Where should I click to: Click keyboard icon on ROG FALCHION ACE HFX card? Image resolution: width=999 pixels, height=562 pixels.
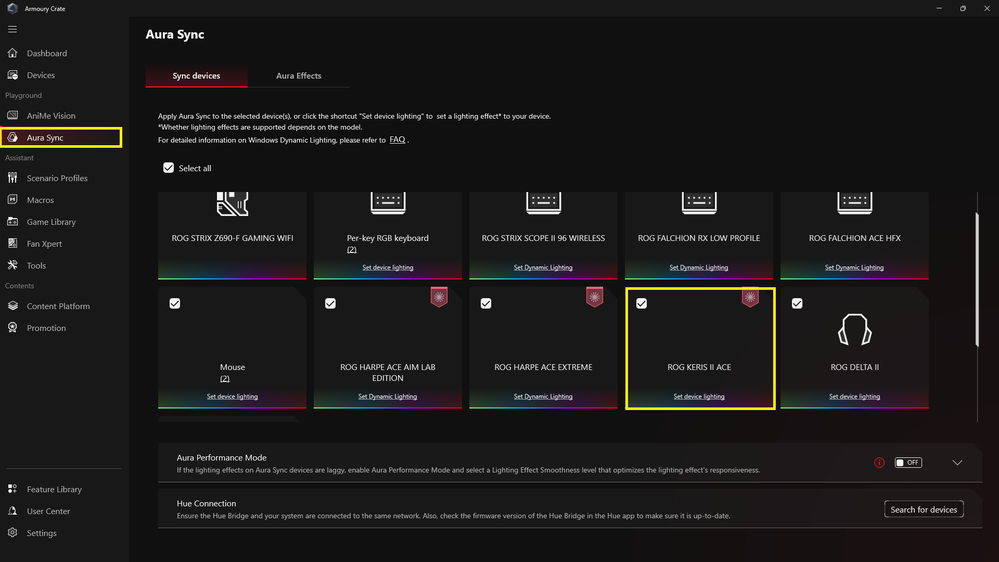(854, 203)
